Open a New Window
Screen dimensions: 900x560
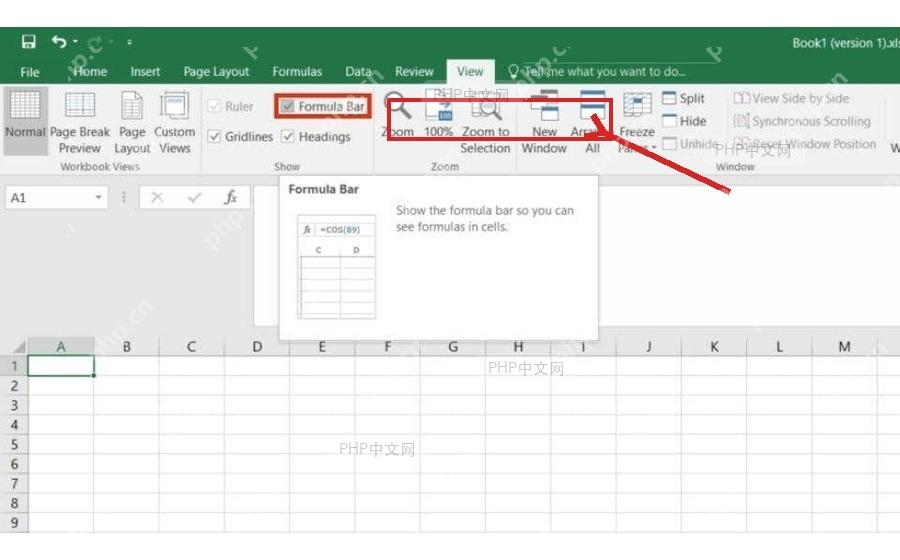tap(544, 122)
